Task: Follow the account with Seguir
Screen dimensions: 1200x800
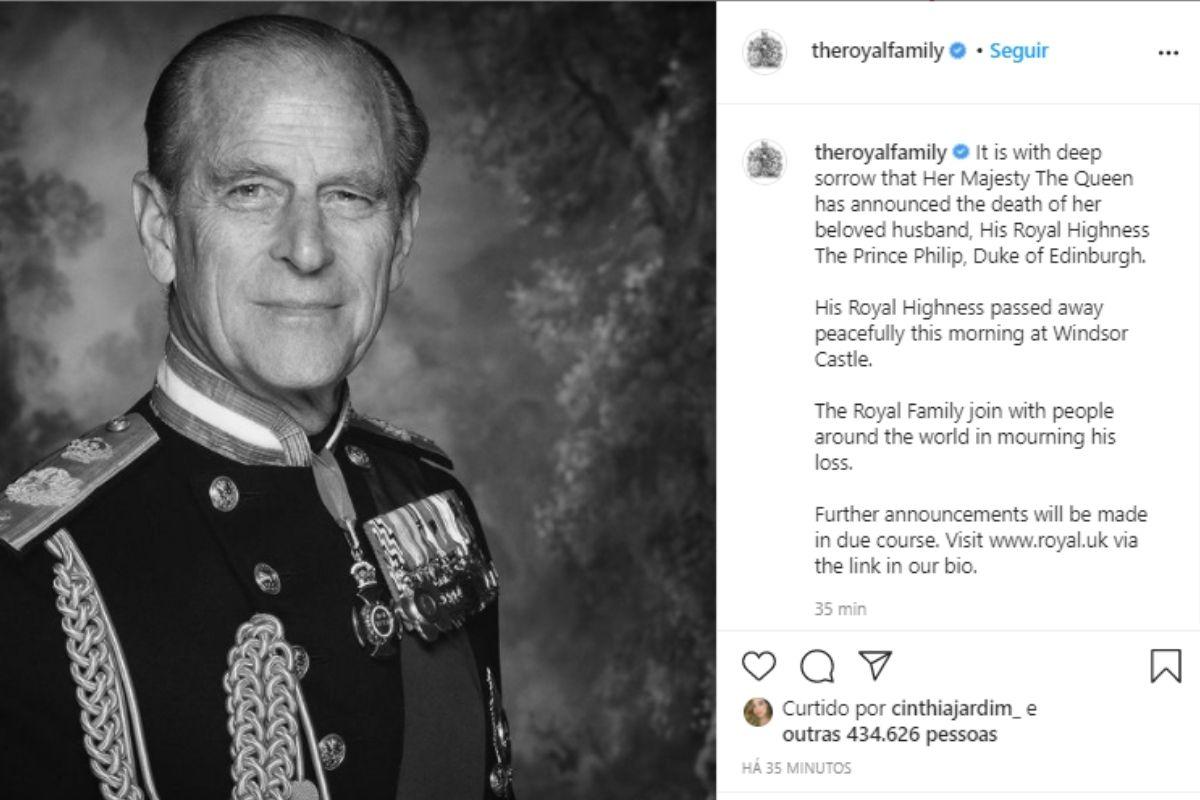Action: click(x=1018, y=51)
